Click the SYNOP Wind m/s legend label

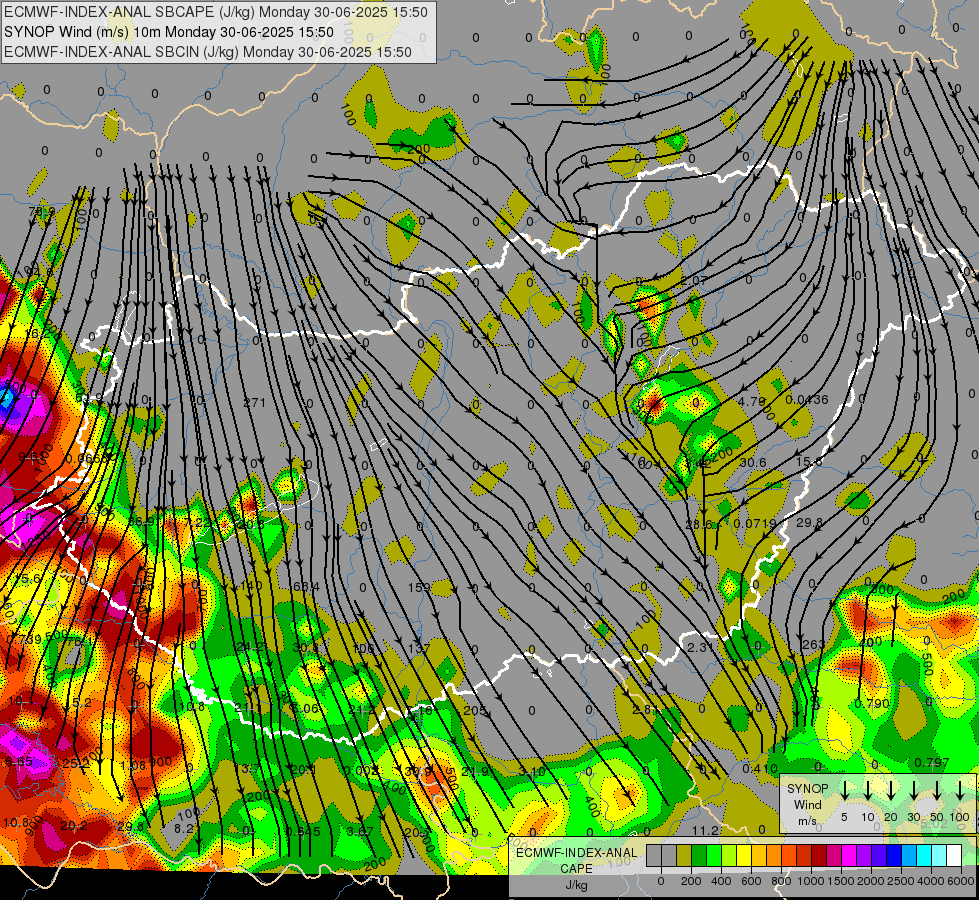(x=807, y=804)
